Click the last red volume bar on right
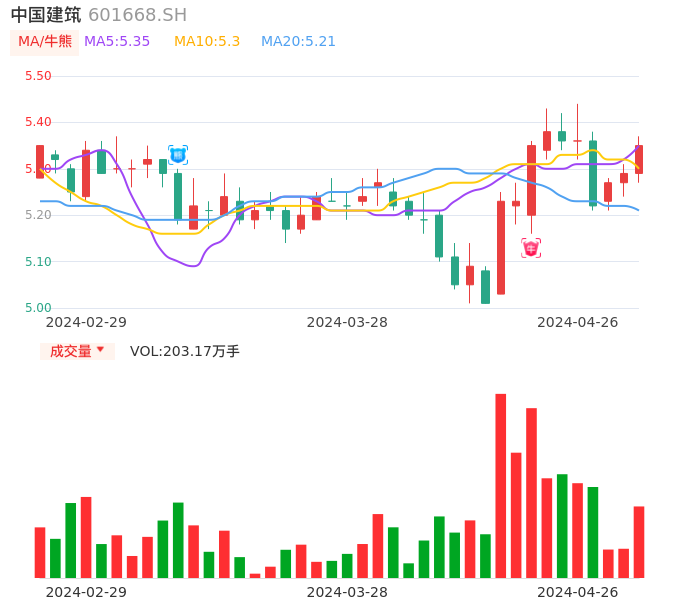The image size is (686, 606). 638,541
